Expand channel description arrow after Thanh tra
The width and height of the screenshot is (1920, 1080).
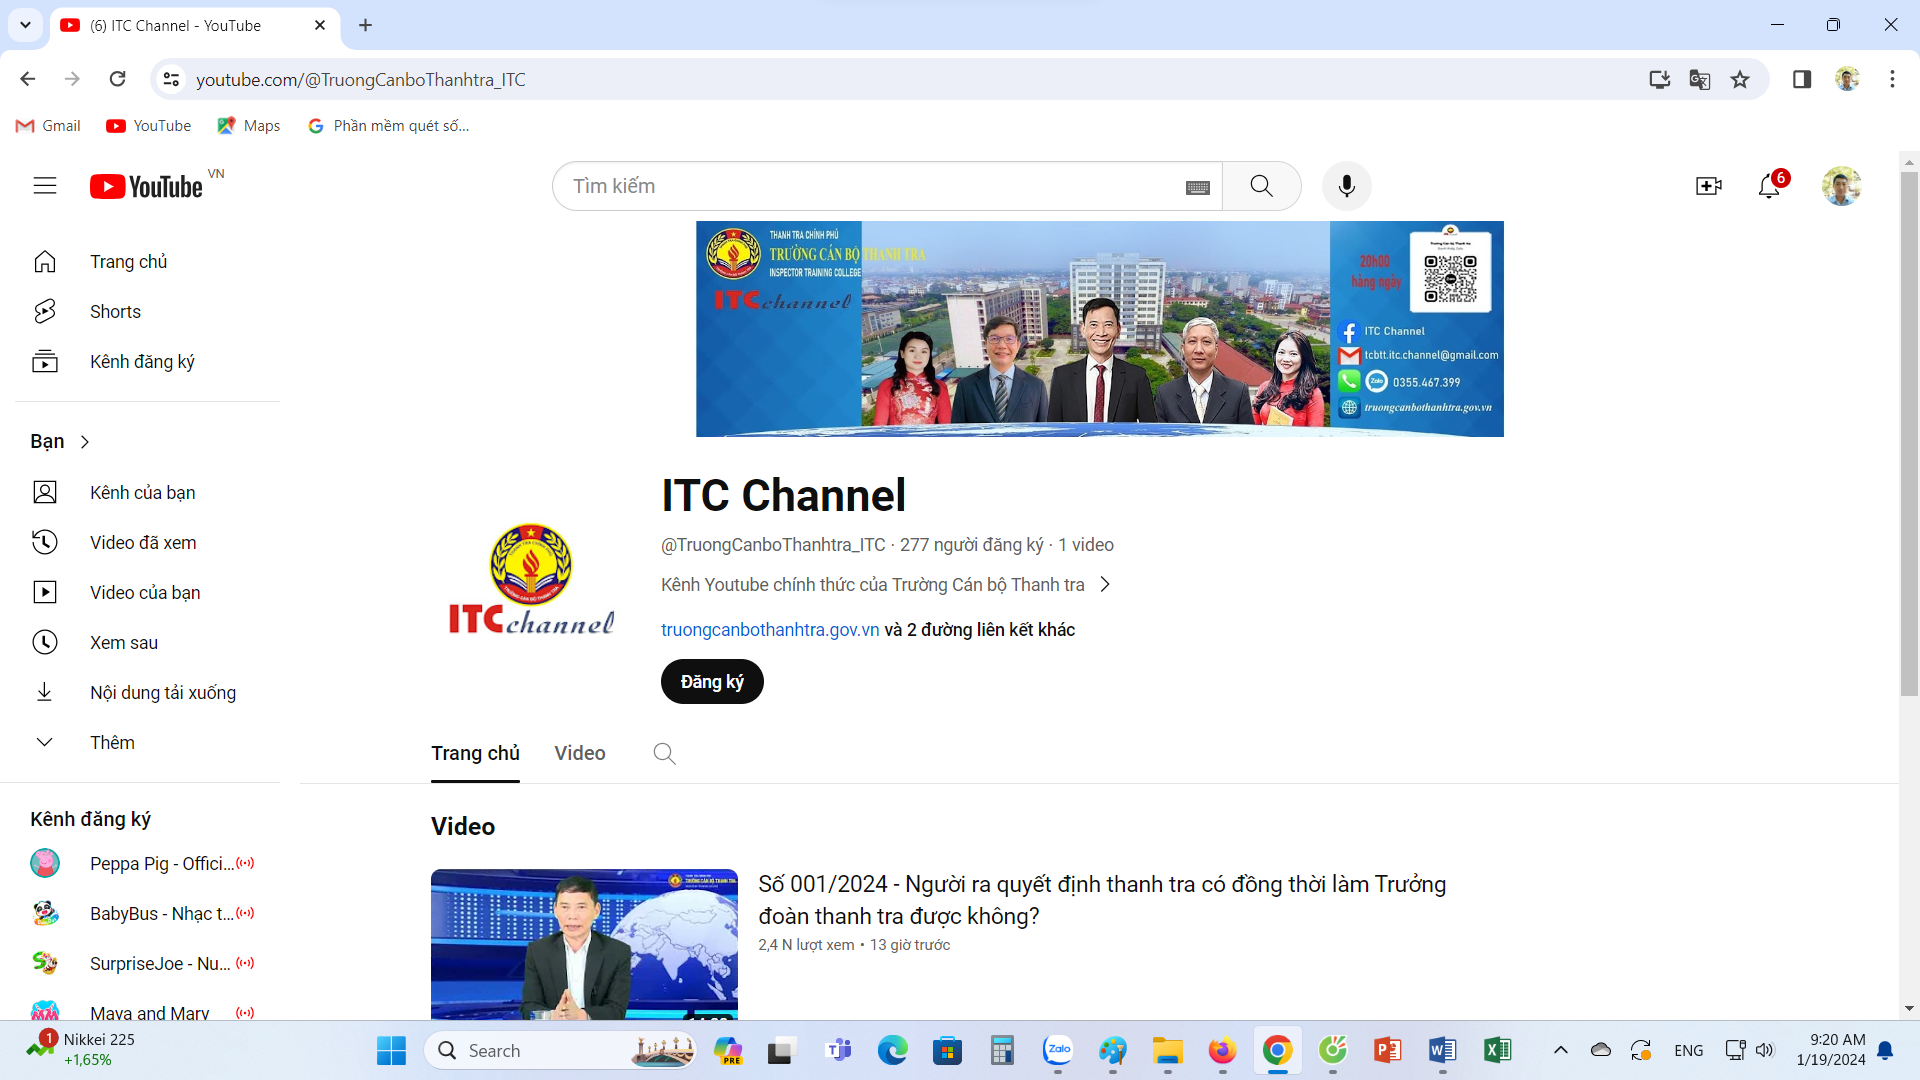coord(1105,585)
